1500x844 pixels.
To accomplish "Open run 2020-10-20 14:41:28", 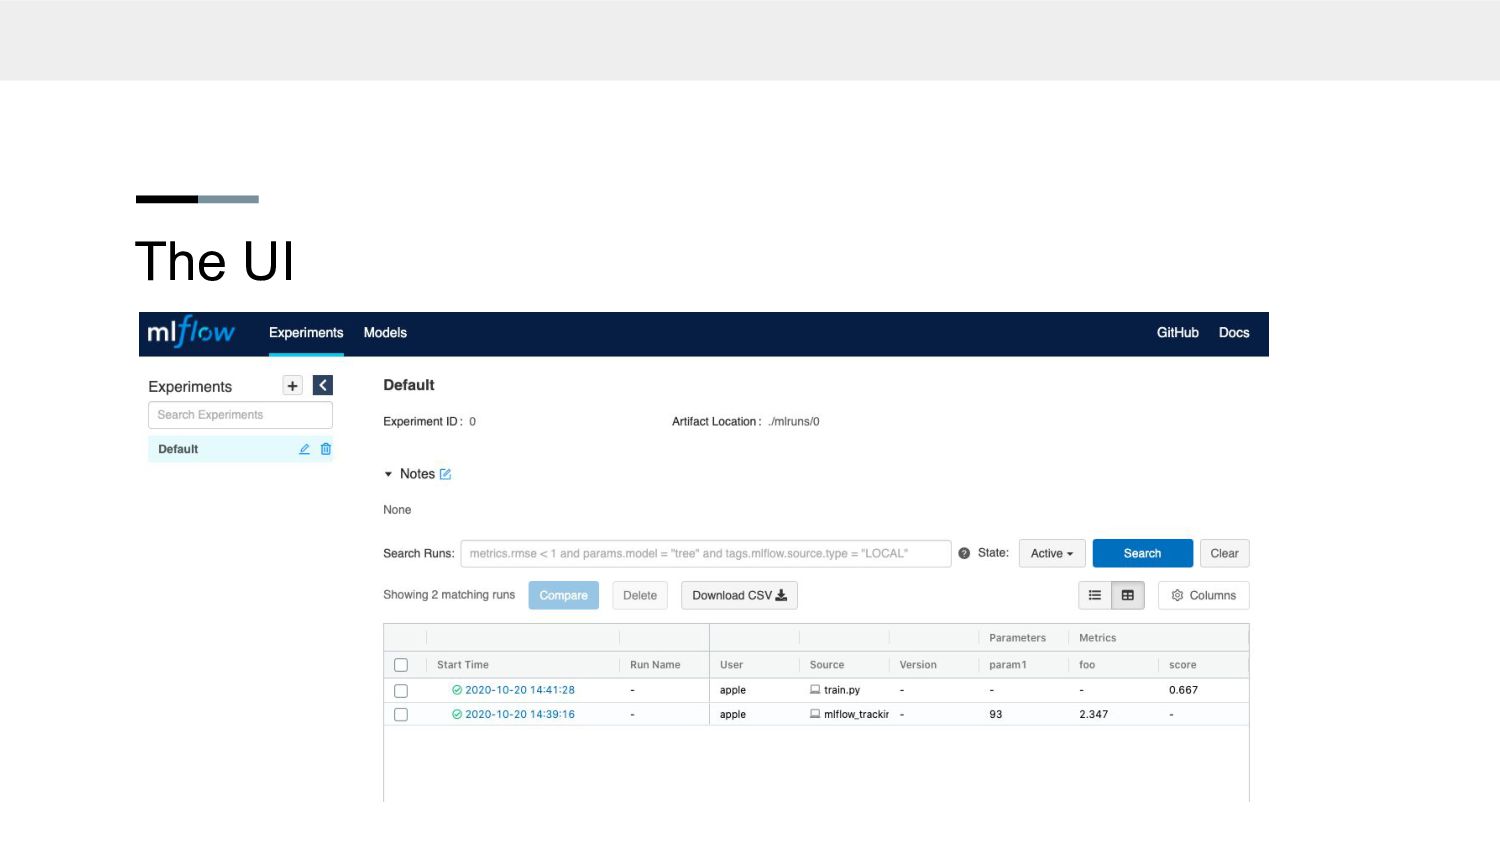I will [520, 690].
